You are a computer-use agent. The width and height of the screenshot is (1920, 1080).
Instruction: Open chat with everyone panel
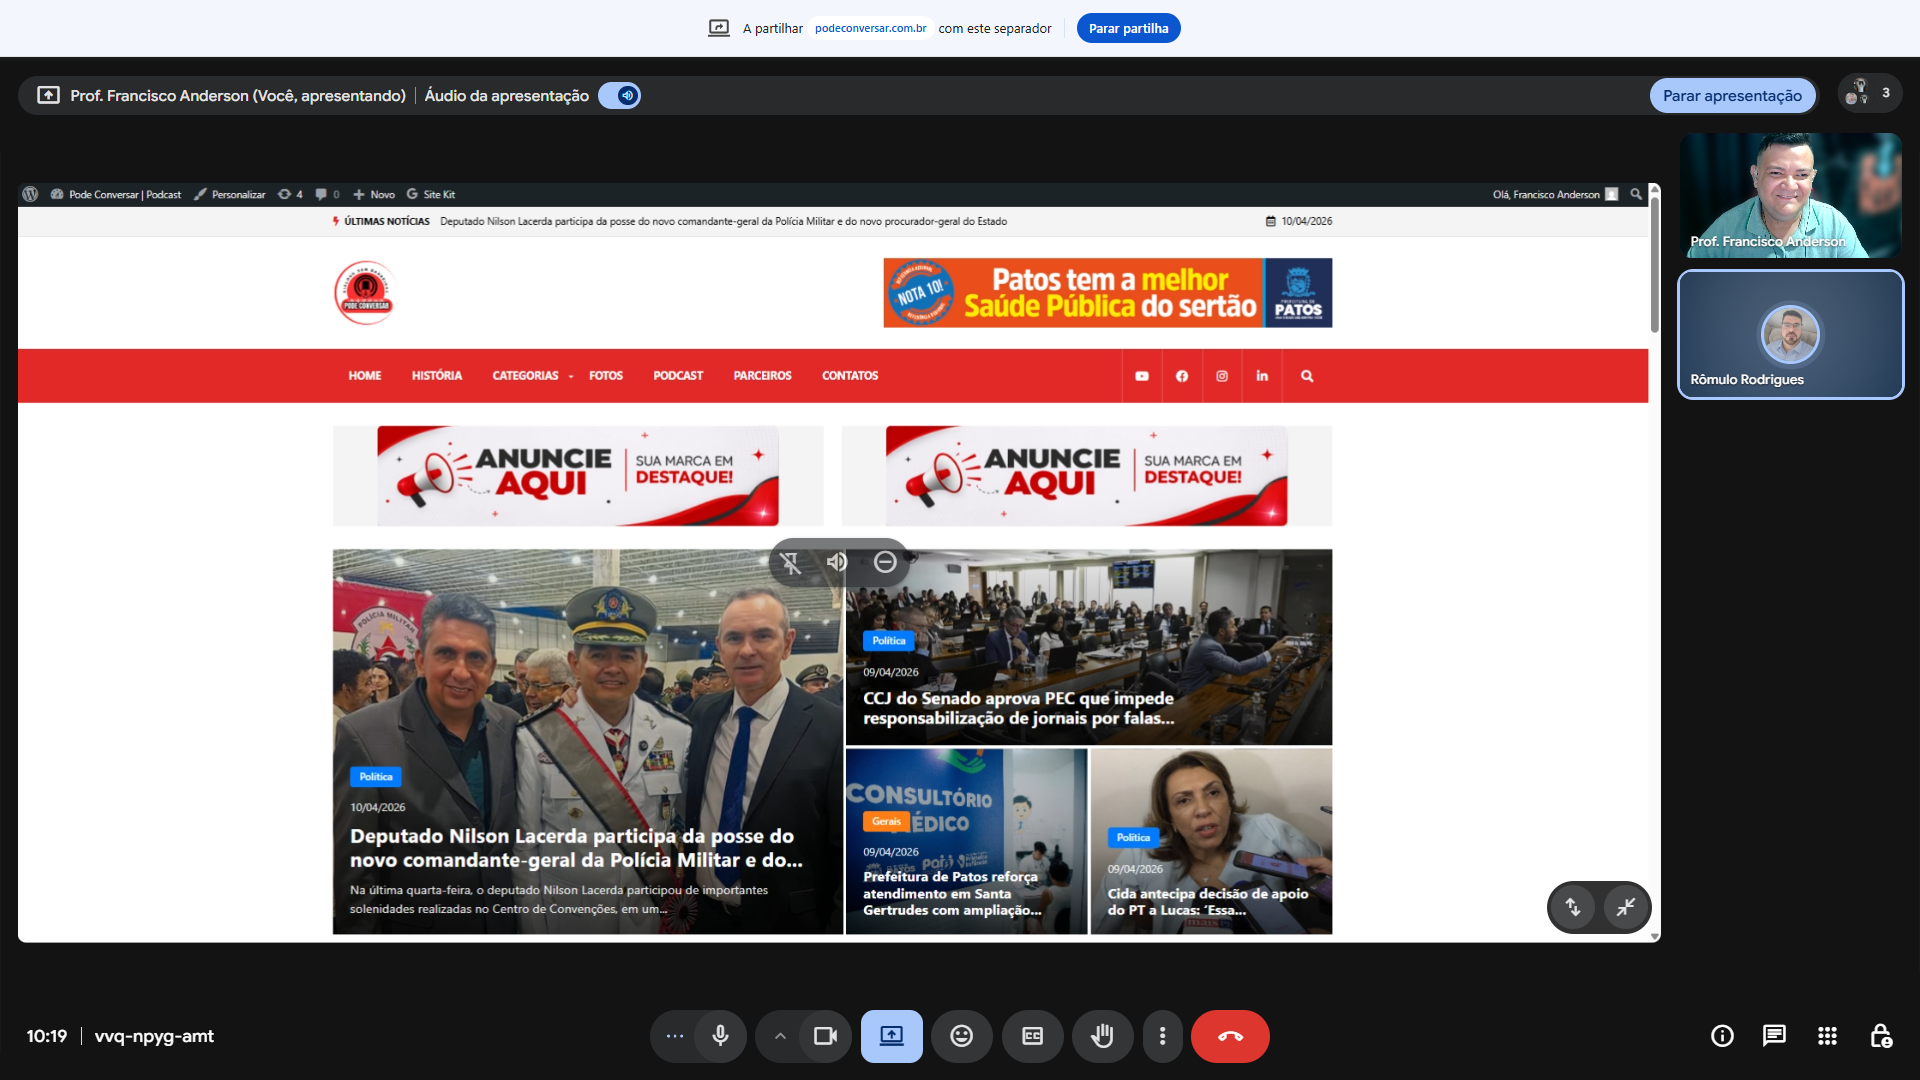[x=1774, y=1036]
